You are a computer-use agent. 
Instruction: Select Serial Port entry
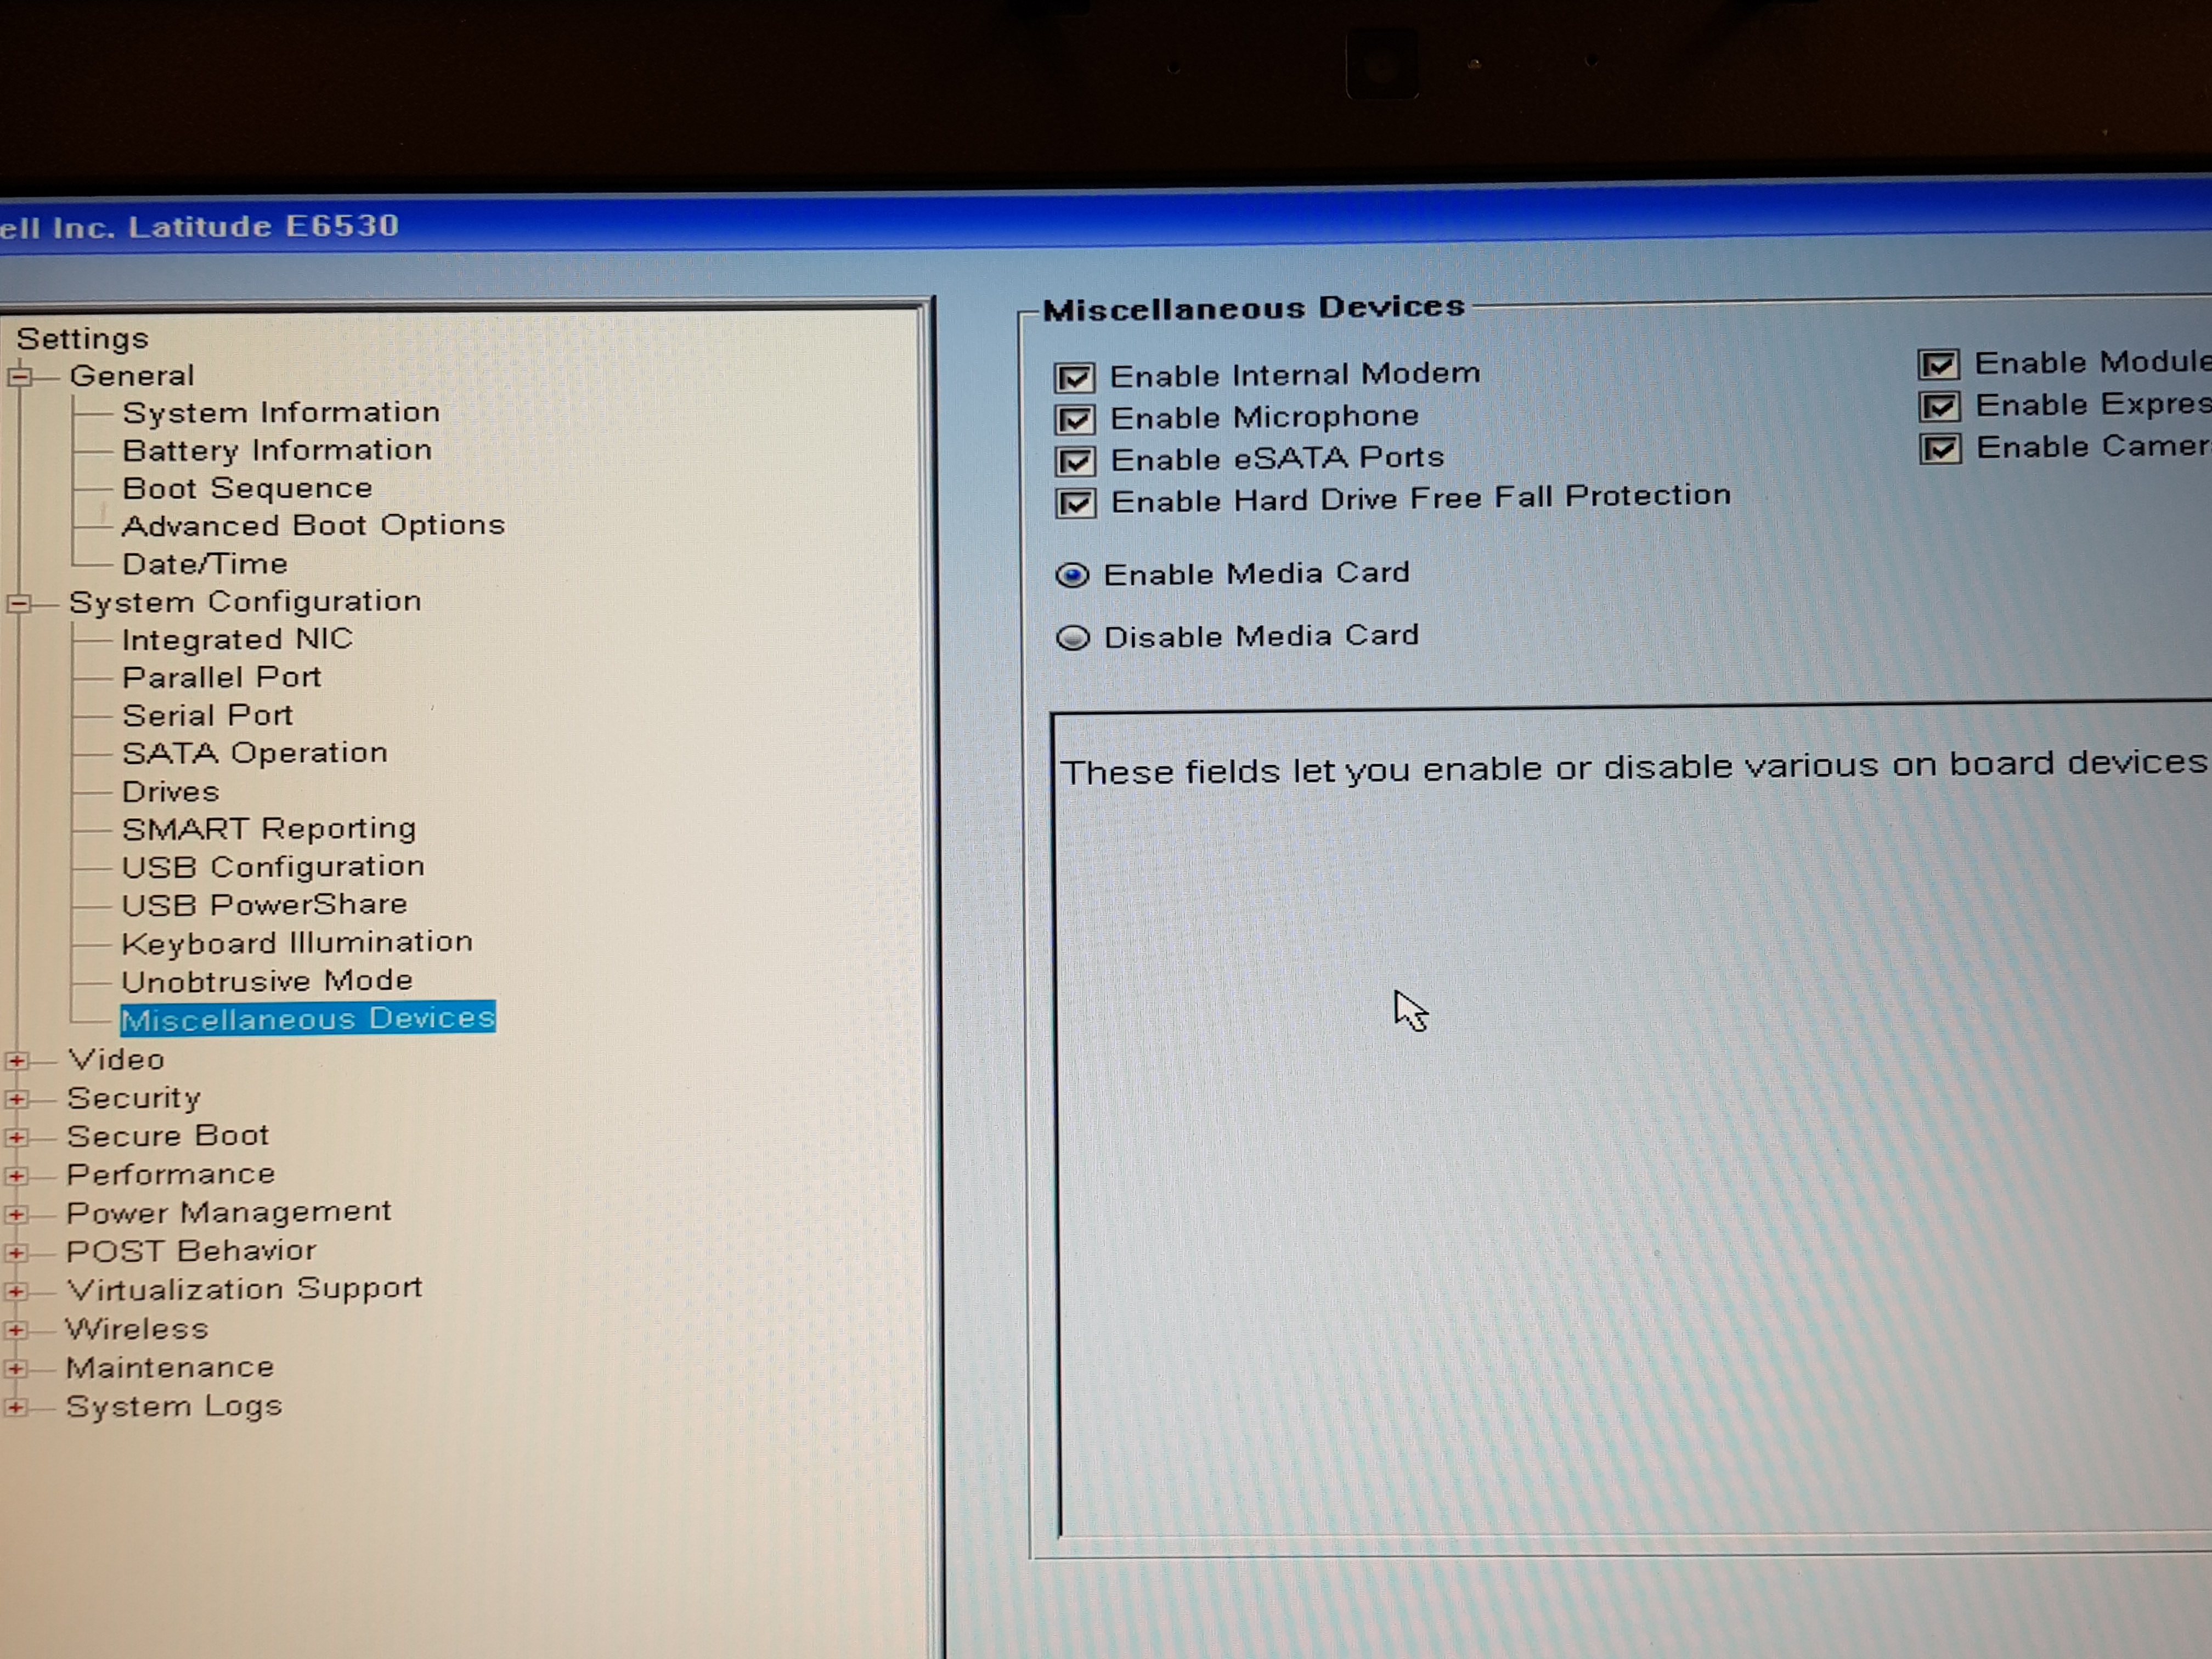point(207,716)
